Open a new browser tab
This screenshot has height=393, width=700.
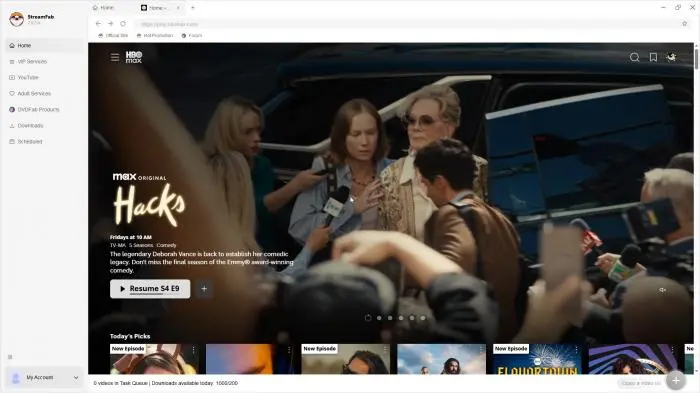coord(193,8)
